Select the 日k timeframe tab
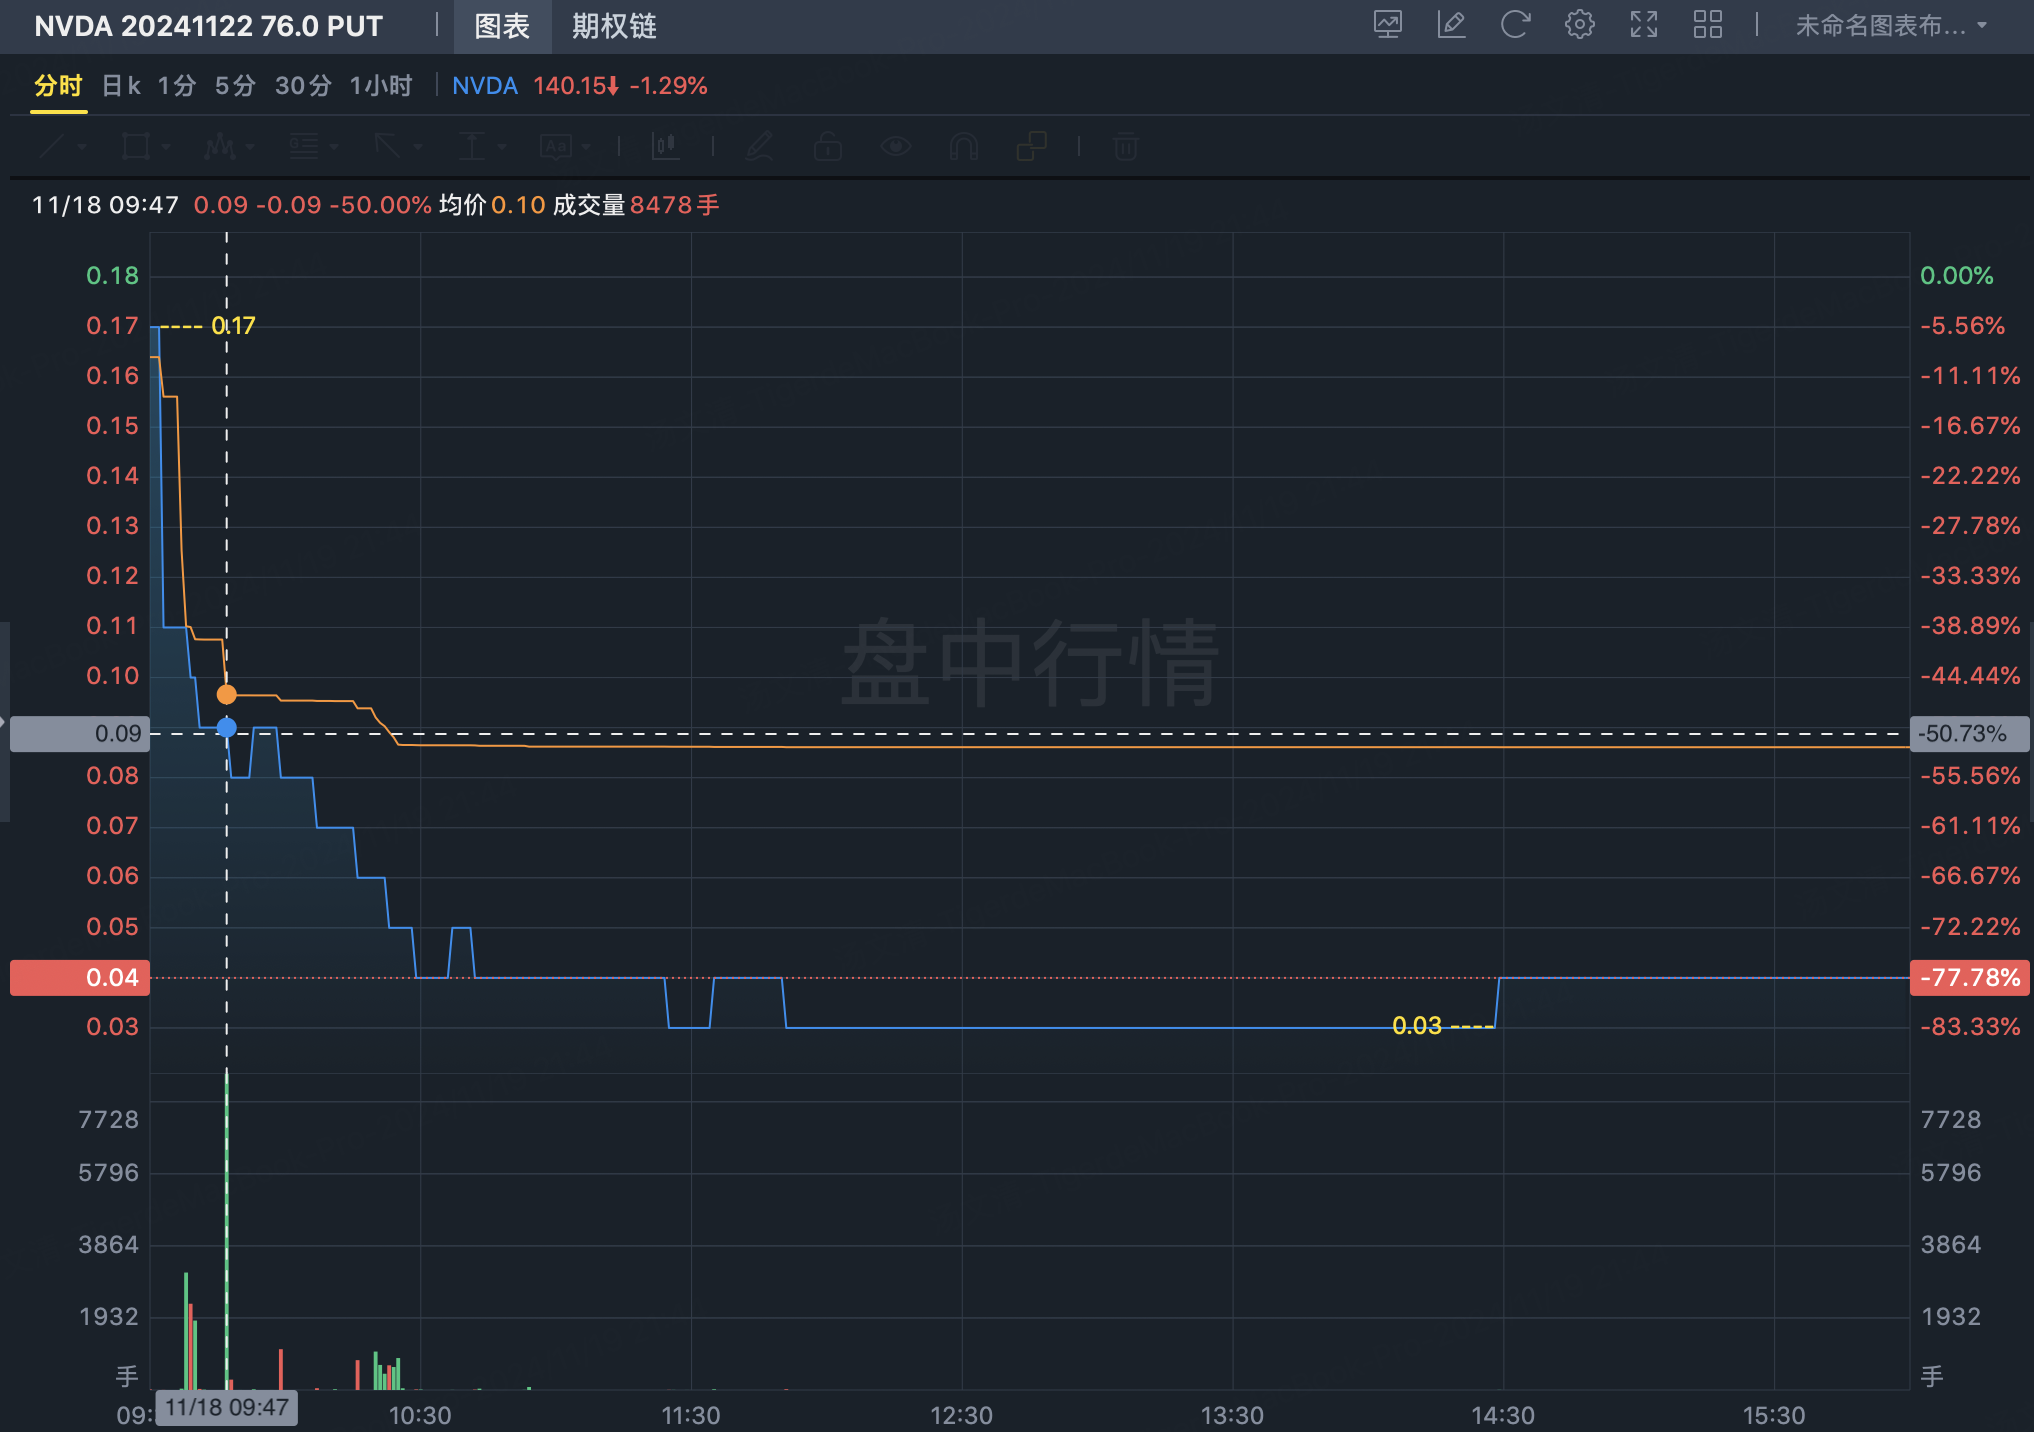2034x1432 pixels. (121, 86)
